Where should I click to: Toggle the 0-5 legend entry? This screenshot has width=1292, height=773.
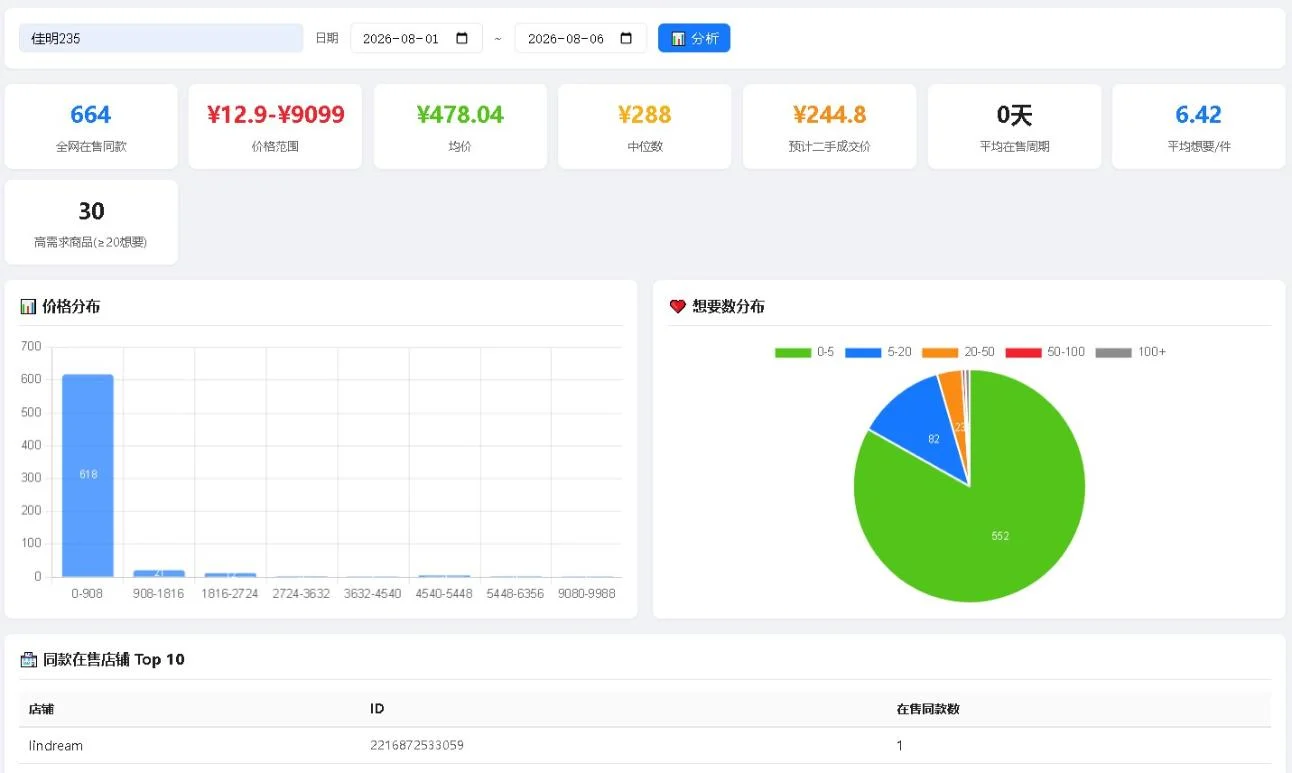coord(804,352)
